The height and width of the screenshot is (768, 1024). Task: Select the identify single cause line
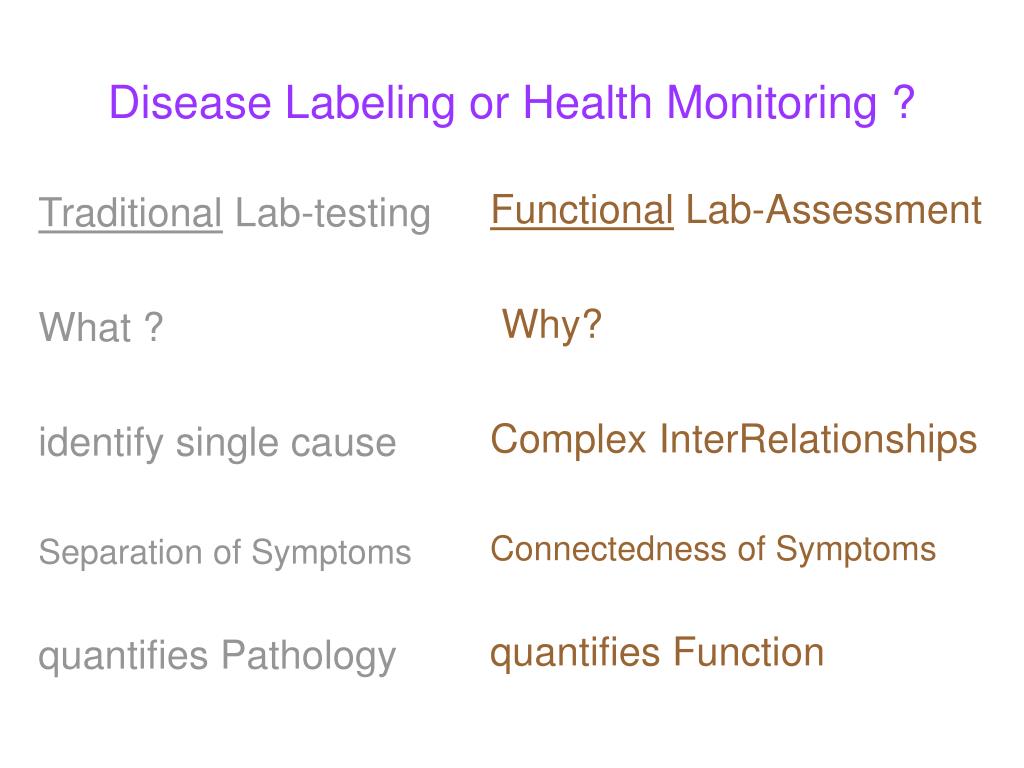click(x=217, y=443)
